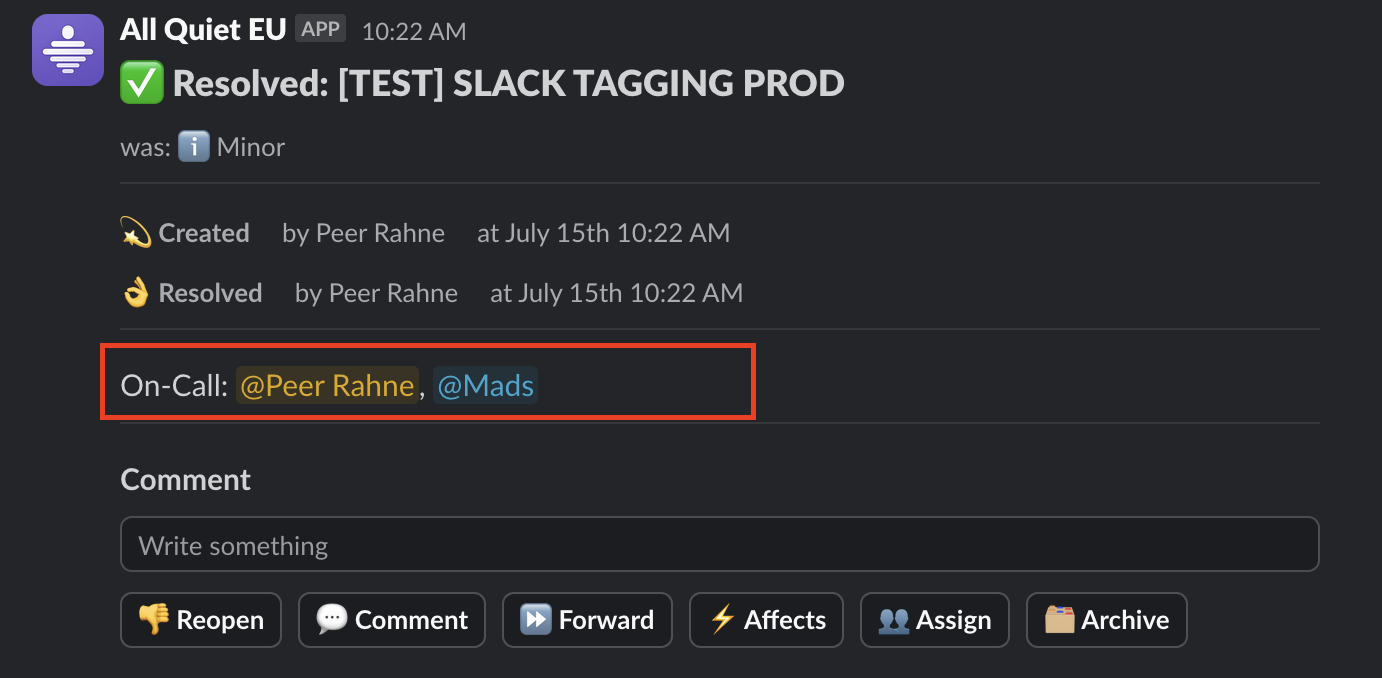The image size is (1382, 678).
Task: Click the All Quiet EU app avatar
Action: coord(68,50)
